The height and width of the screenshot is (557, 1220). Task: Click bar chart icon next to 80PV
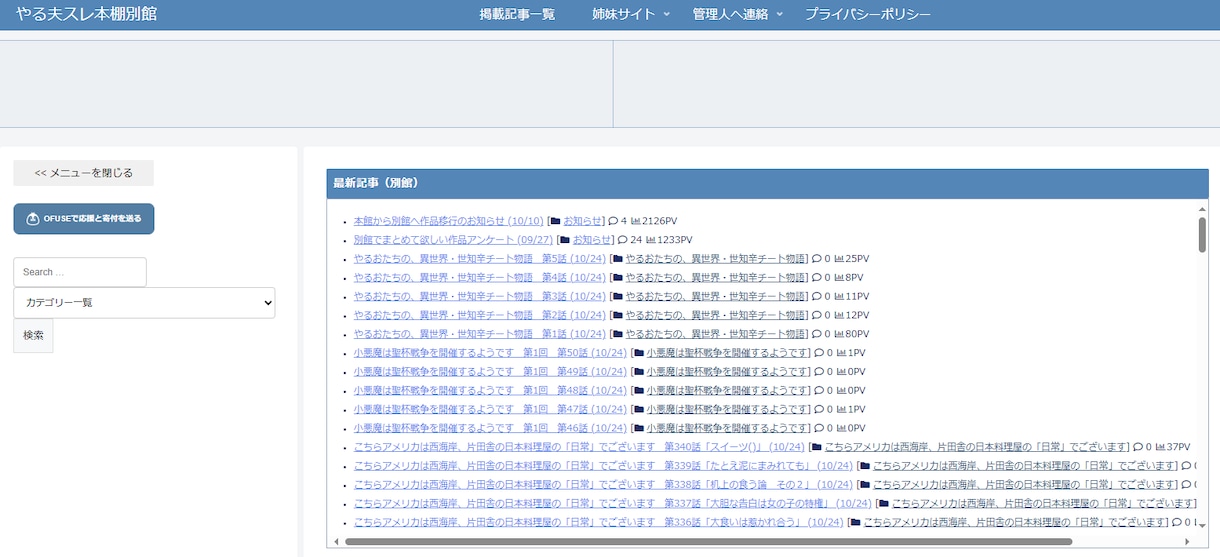[839, 334]
